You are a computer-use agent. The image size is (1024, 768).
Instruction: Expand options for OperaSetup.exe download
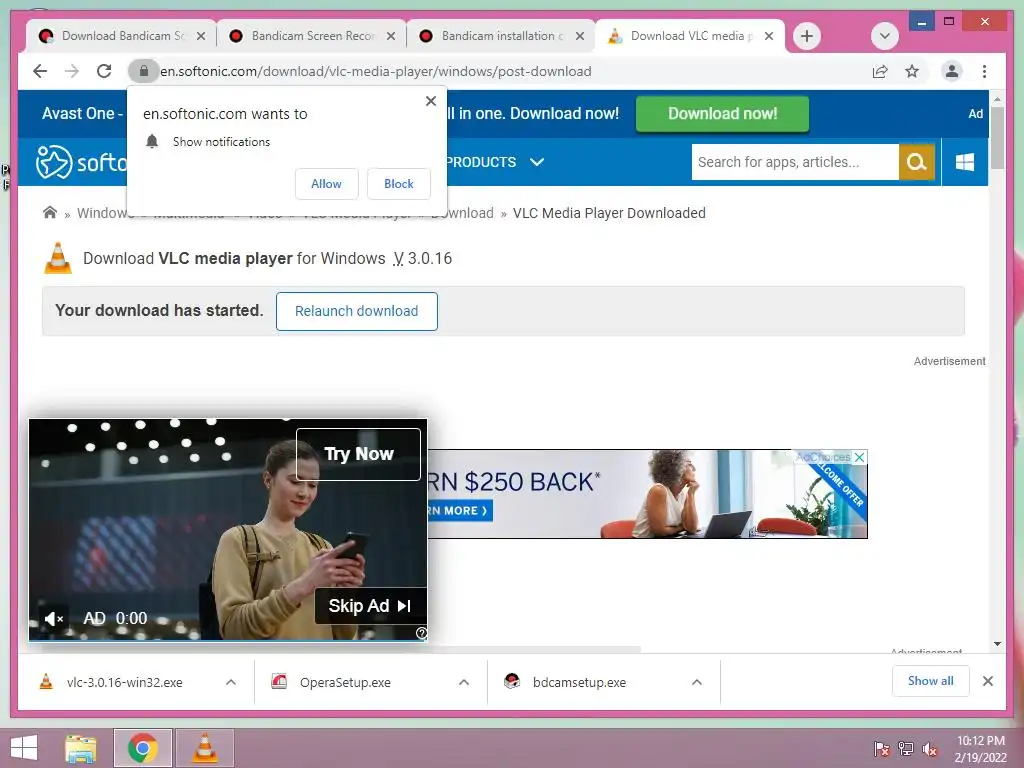[x=464, y=682]
